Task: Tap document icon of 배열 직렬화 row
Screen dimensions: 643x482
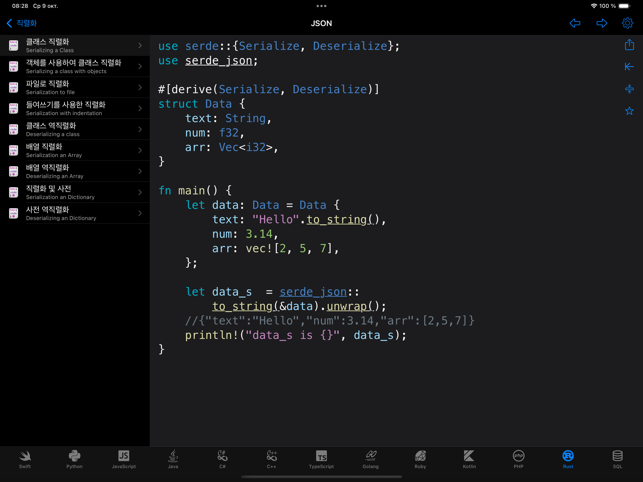Action: tap(14, 150)
